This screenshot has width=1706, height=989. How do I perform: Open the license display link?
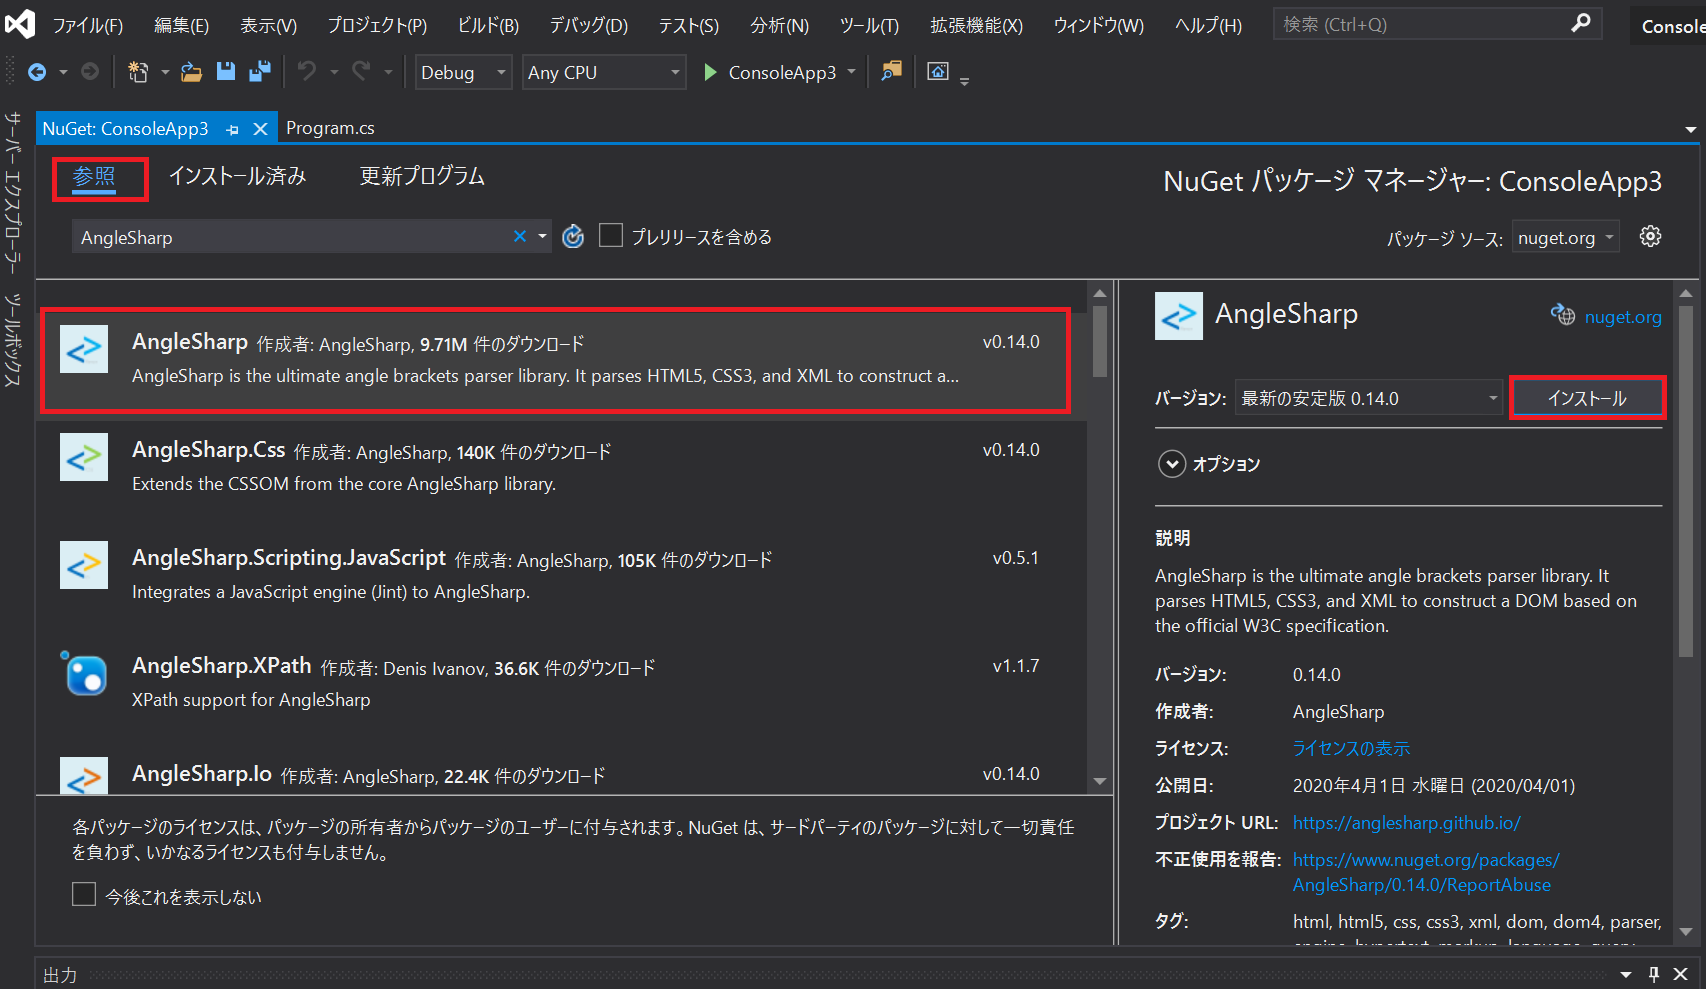(1351, 748)
